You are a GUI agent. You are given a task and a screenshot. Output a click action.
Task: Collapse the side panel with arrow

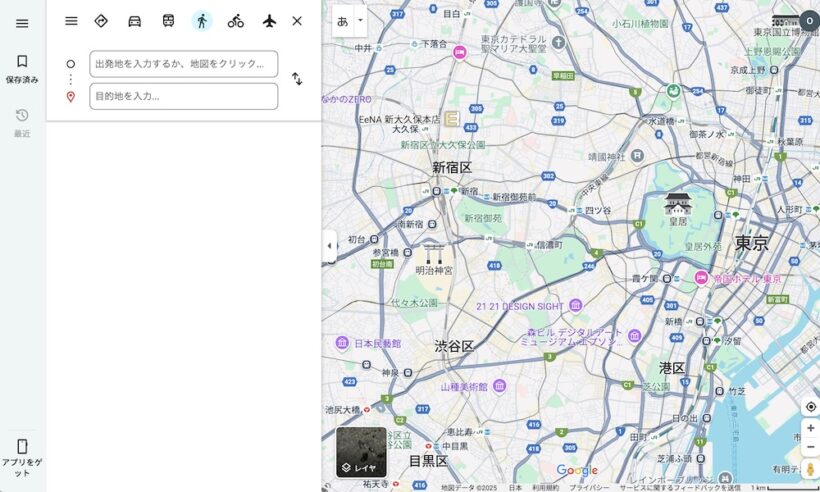click(x=329, y=246)
